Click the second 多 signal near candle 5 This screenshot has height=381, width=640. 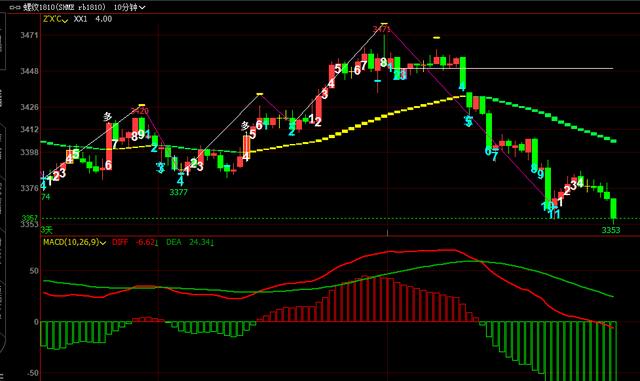coord(245,126)
